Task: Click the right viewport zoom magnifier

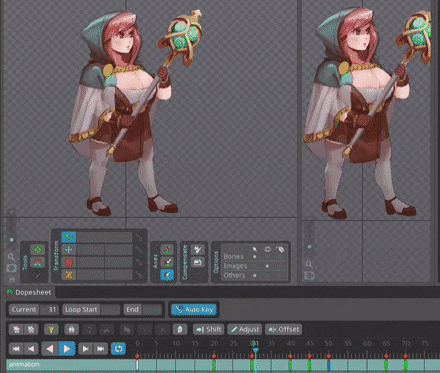Action: tap(309, 264)
